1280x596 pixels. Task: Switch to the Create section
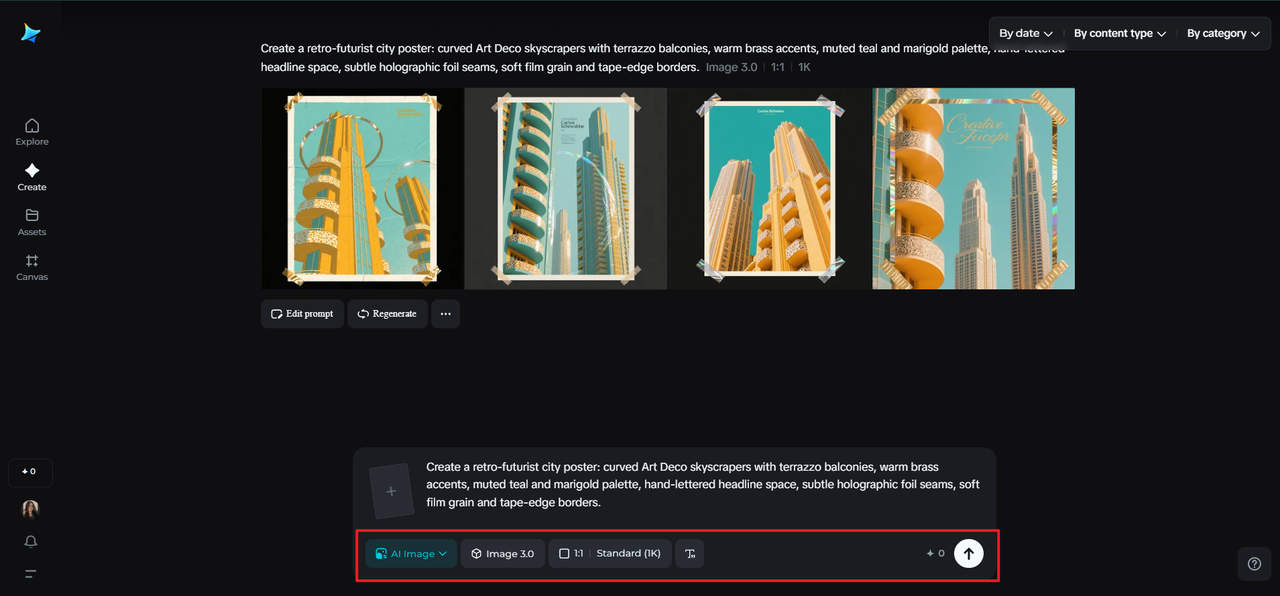32,176
